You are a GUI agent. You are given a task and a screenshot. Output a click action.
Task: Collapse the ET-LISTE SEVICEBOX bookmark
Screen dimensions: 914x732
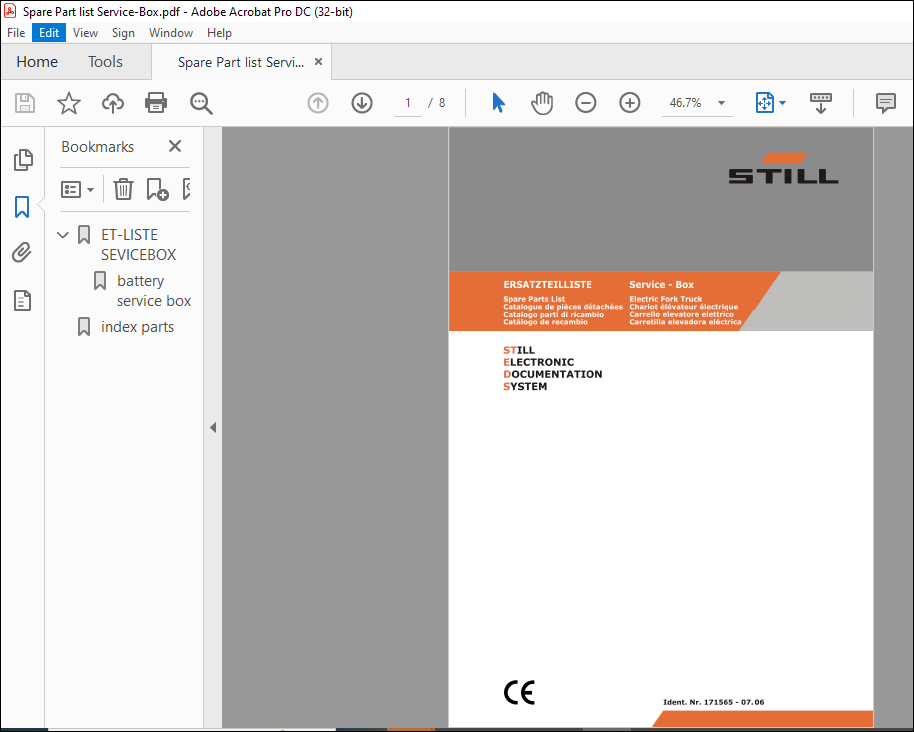(x=63, y=235)
